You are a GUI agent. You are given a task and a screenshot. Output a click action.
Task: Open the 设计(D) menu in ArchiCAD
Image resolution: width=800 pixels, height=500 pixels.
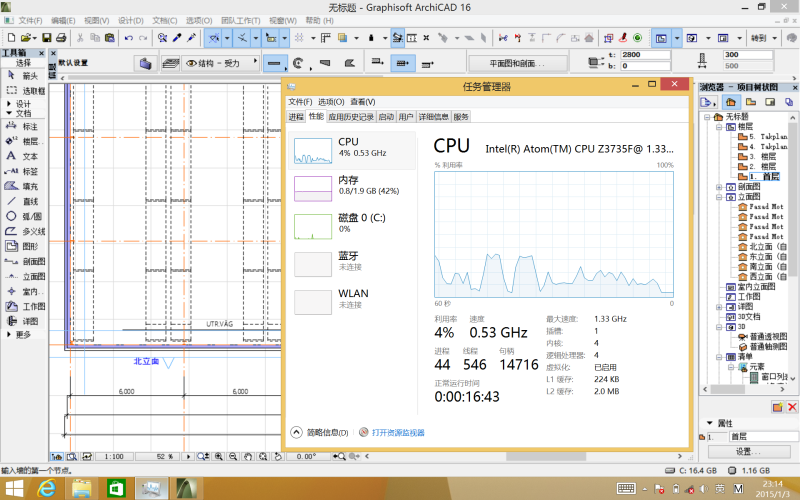(130, 20)
